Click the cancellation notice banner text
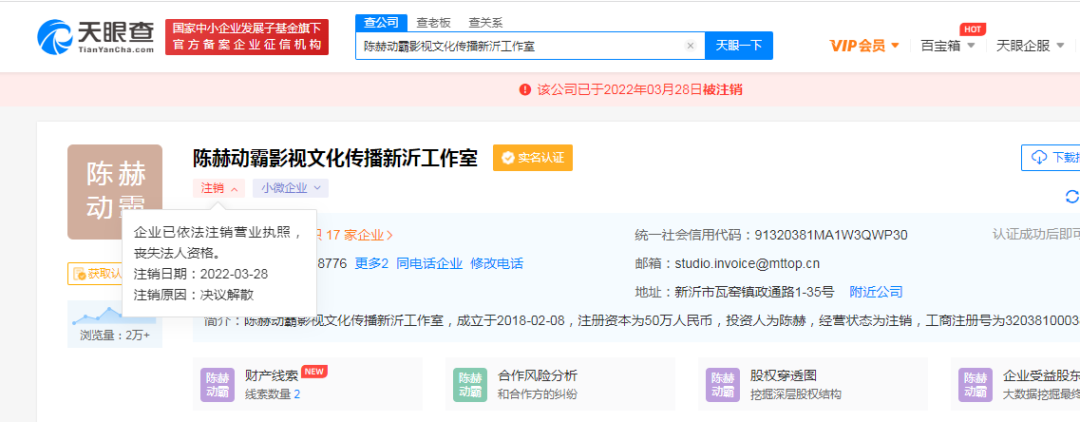Image resolution: width=1080 pixels, height=422 pixels. point(640,89)
